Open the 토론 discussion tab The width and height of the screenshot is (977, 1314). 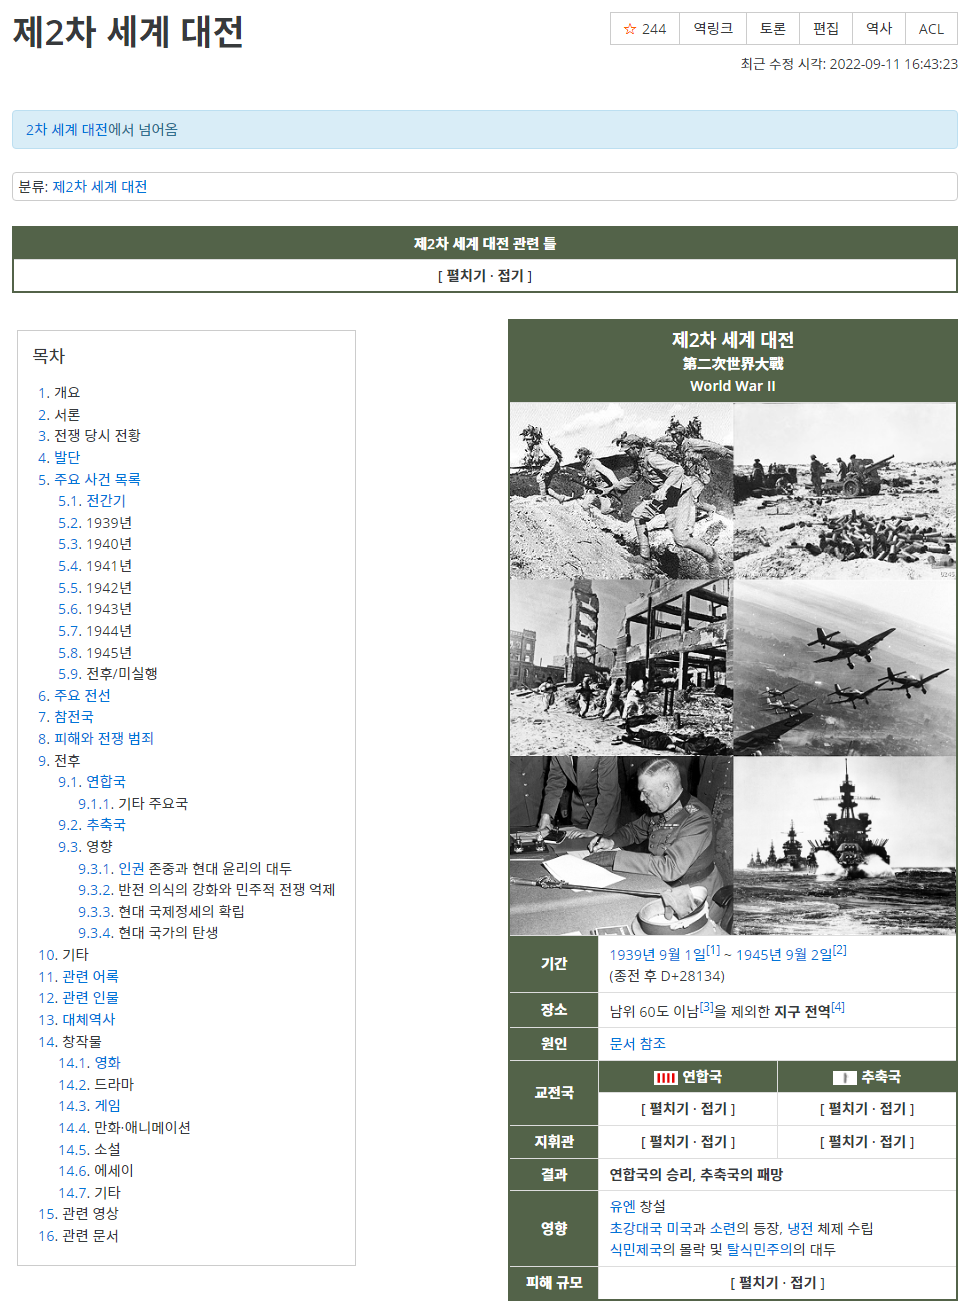click(773, 29)
